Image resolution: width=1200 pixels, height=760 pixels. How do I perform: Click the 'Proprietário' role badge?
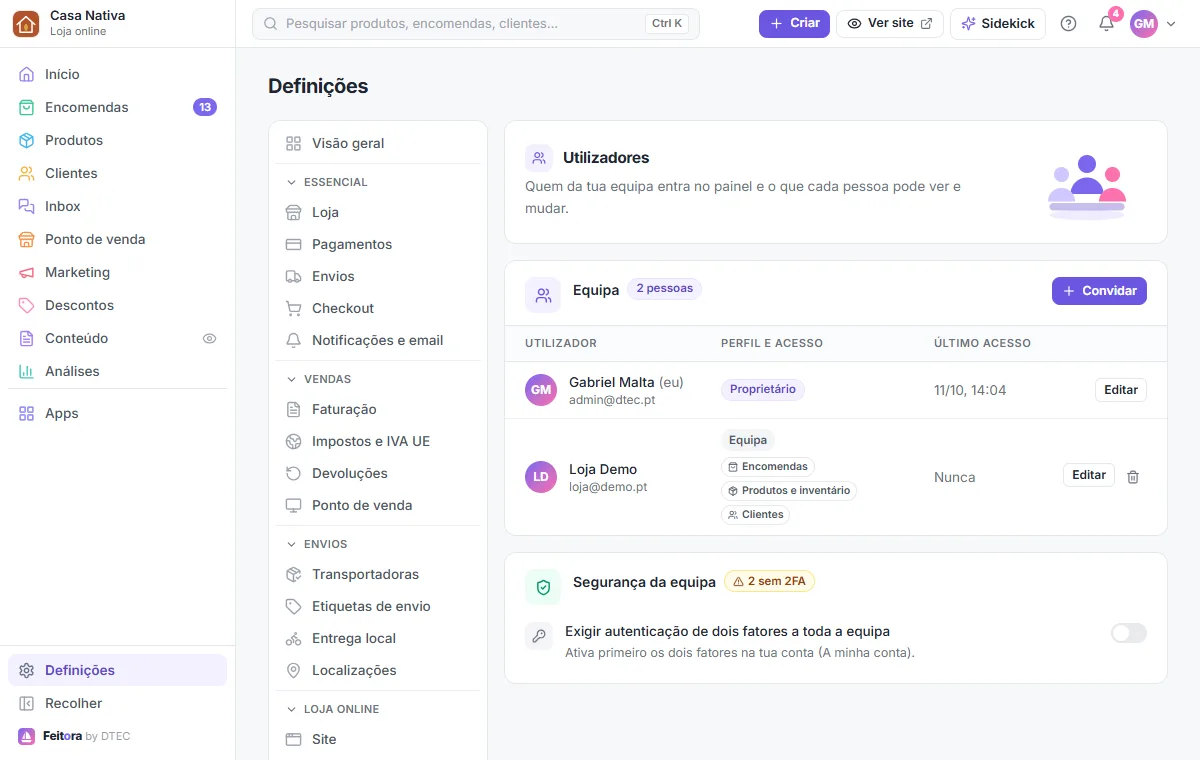(x=763, y=389)
